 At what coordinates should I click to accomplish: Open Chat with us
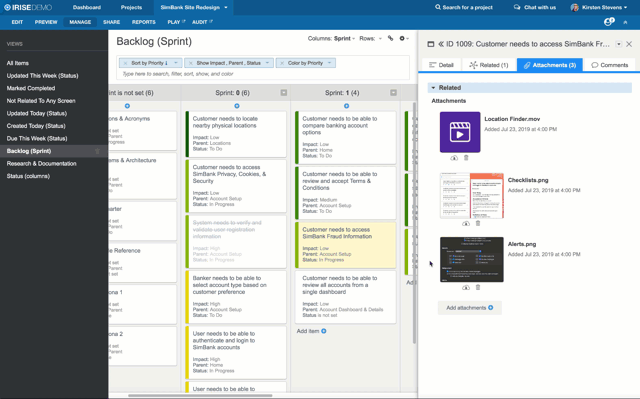point(535,7)
